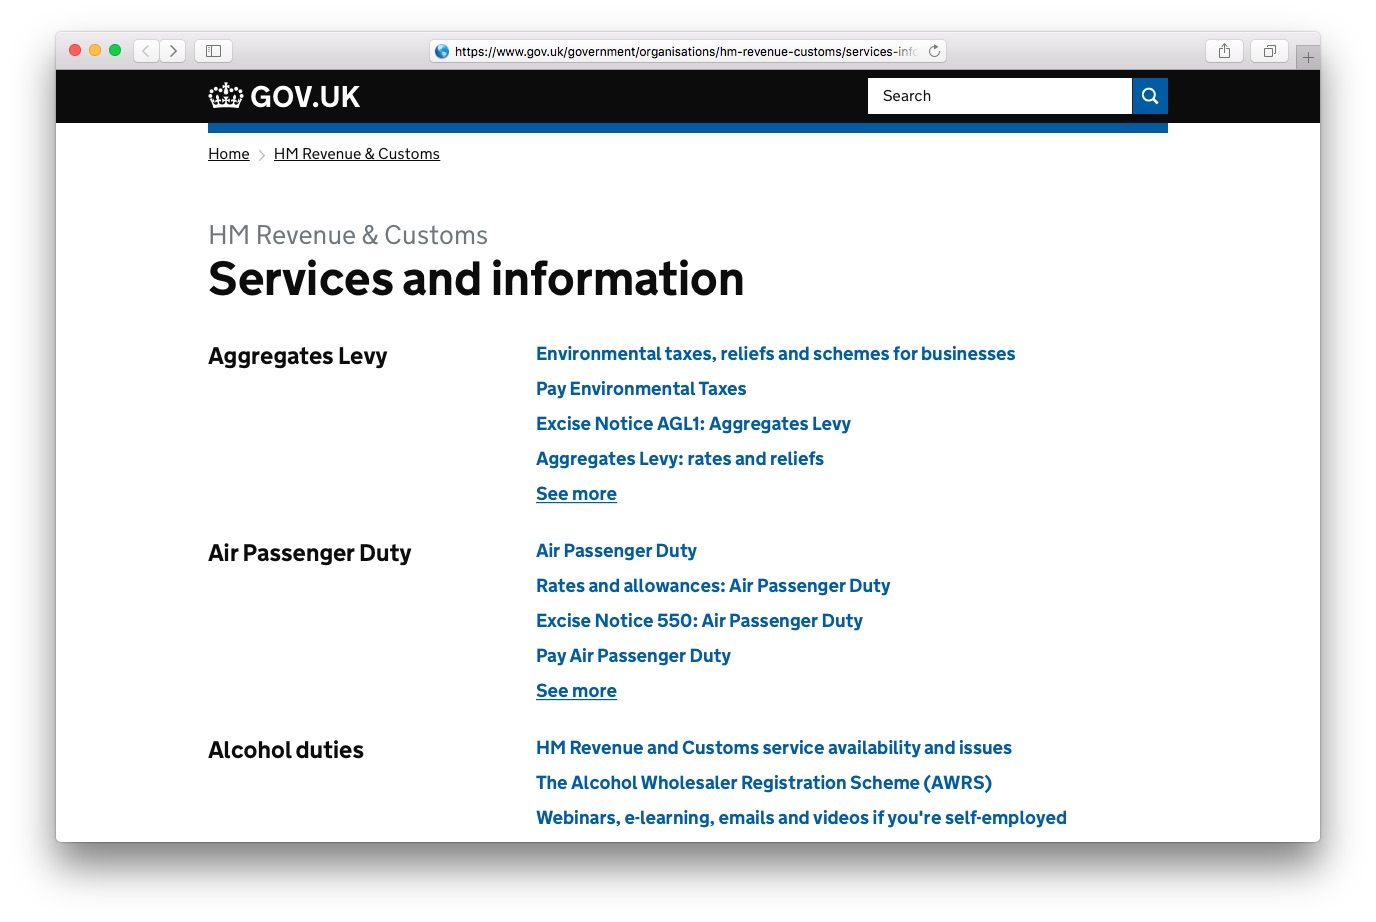
Task: Open Rates and allowances: Air Passenger Duty
Action: pos(713,586)
